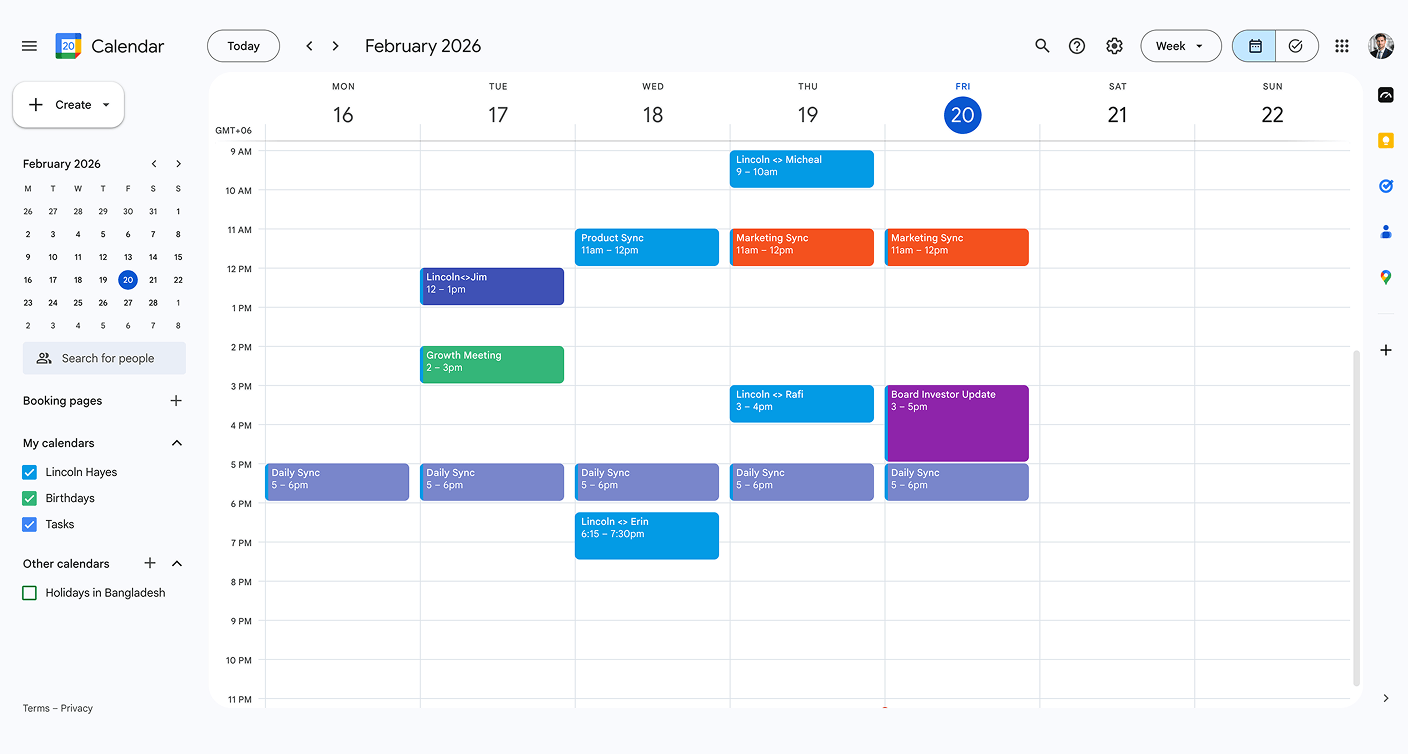Open Google Maps in the side panel

click(1385, 277)
